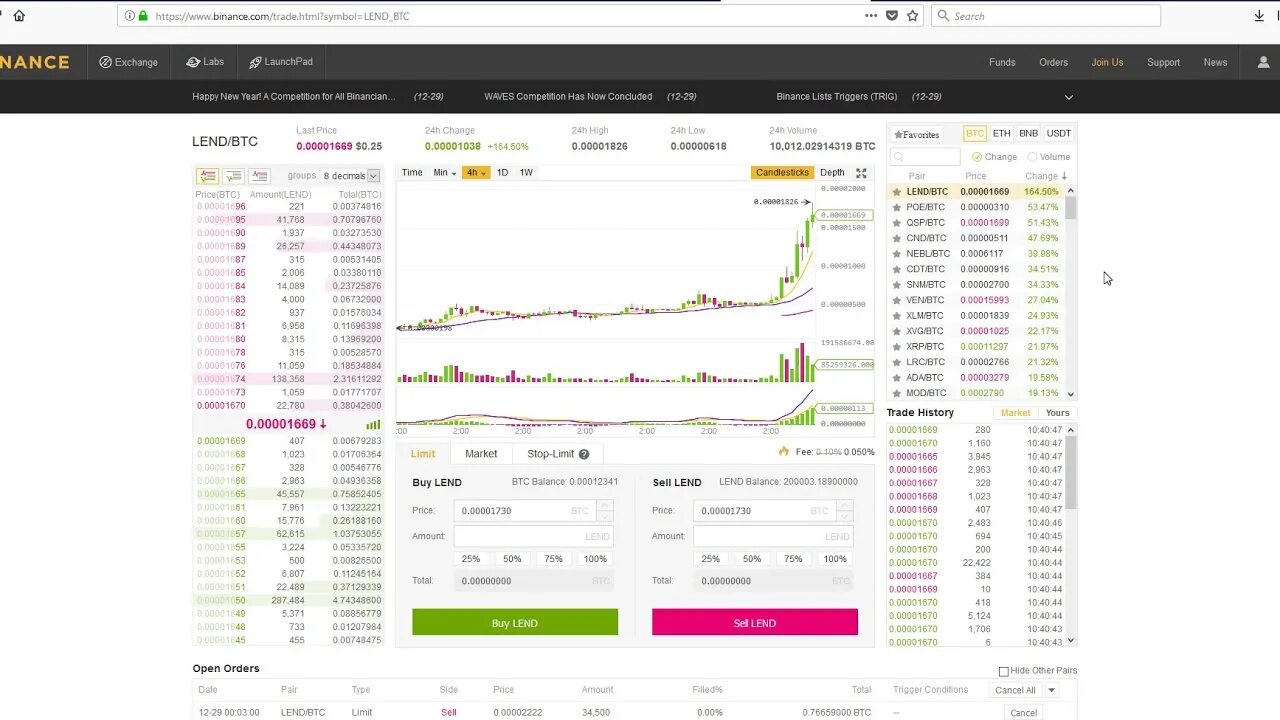Click the trade history scrollbar
The width and height of the screenshot is (1280, 720).
tap(1071, 535)
